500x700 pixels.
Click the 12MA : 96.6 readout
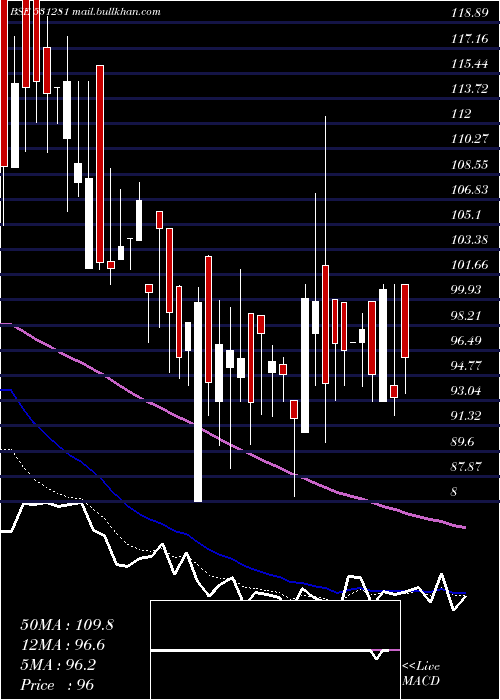(x=62, y=645)
